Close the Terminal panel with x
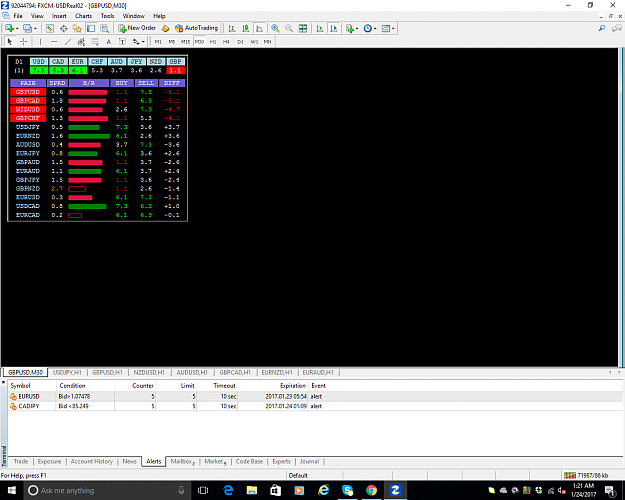 click(x=4, y=383)
